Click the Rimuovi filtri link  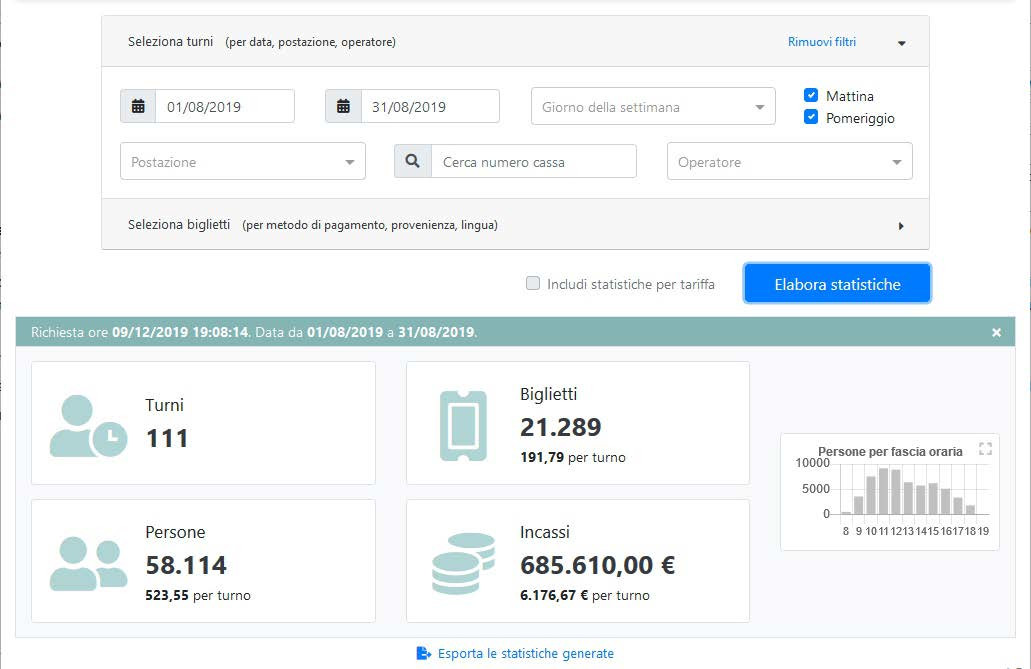(x=821, y=42)
